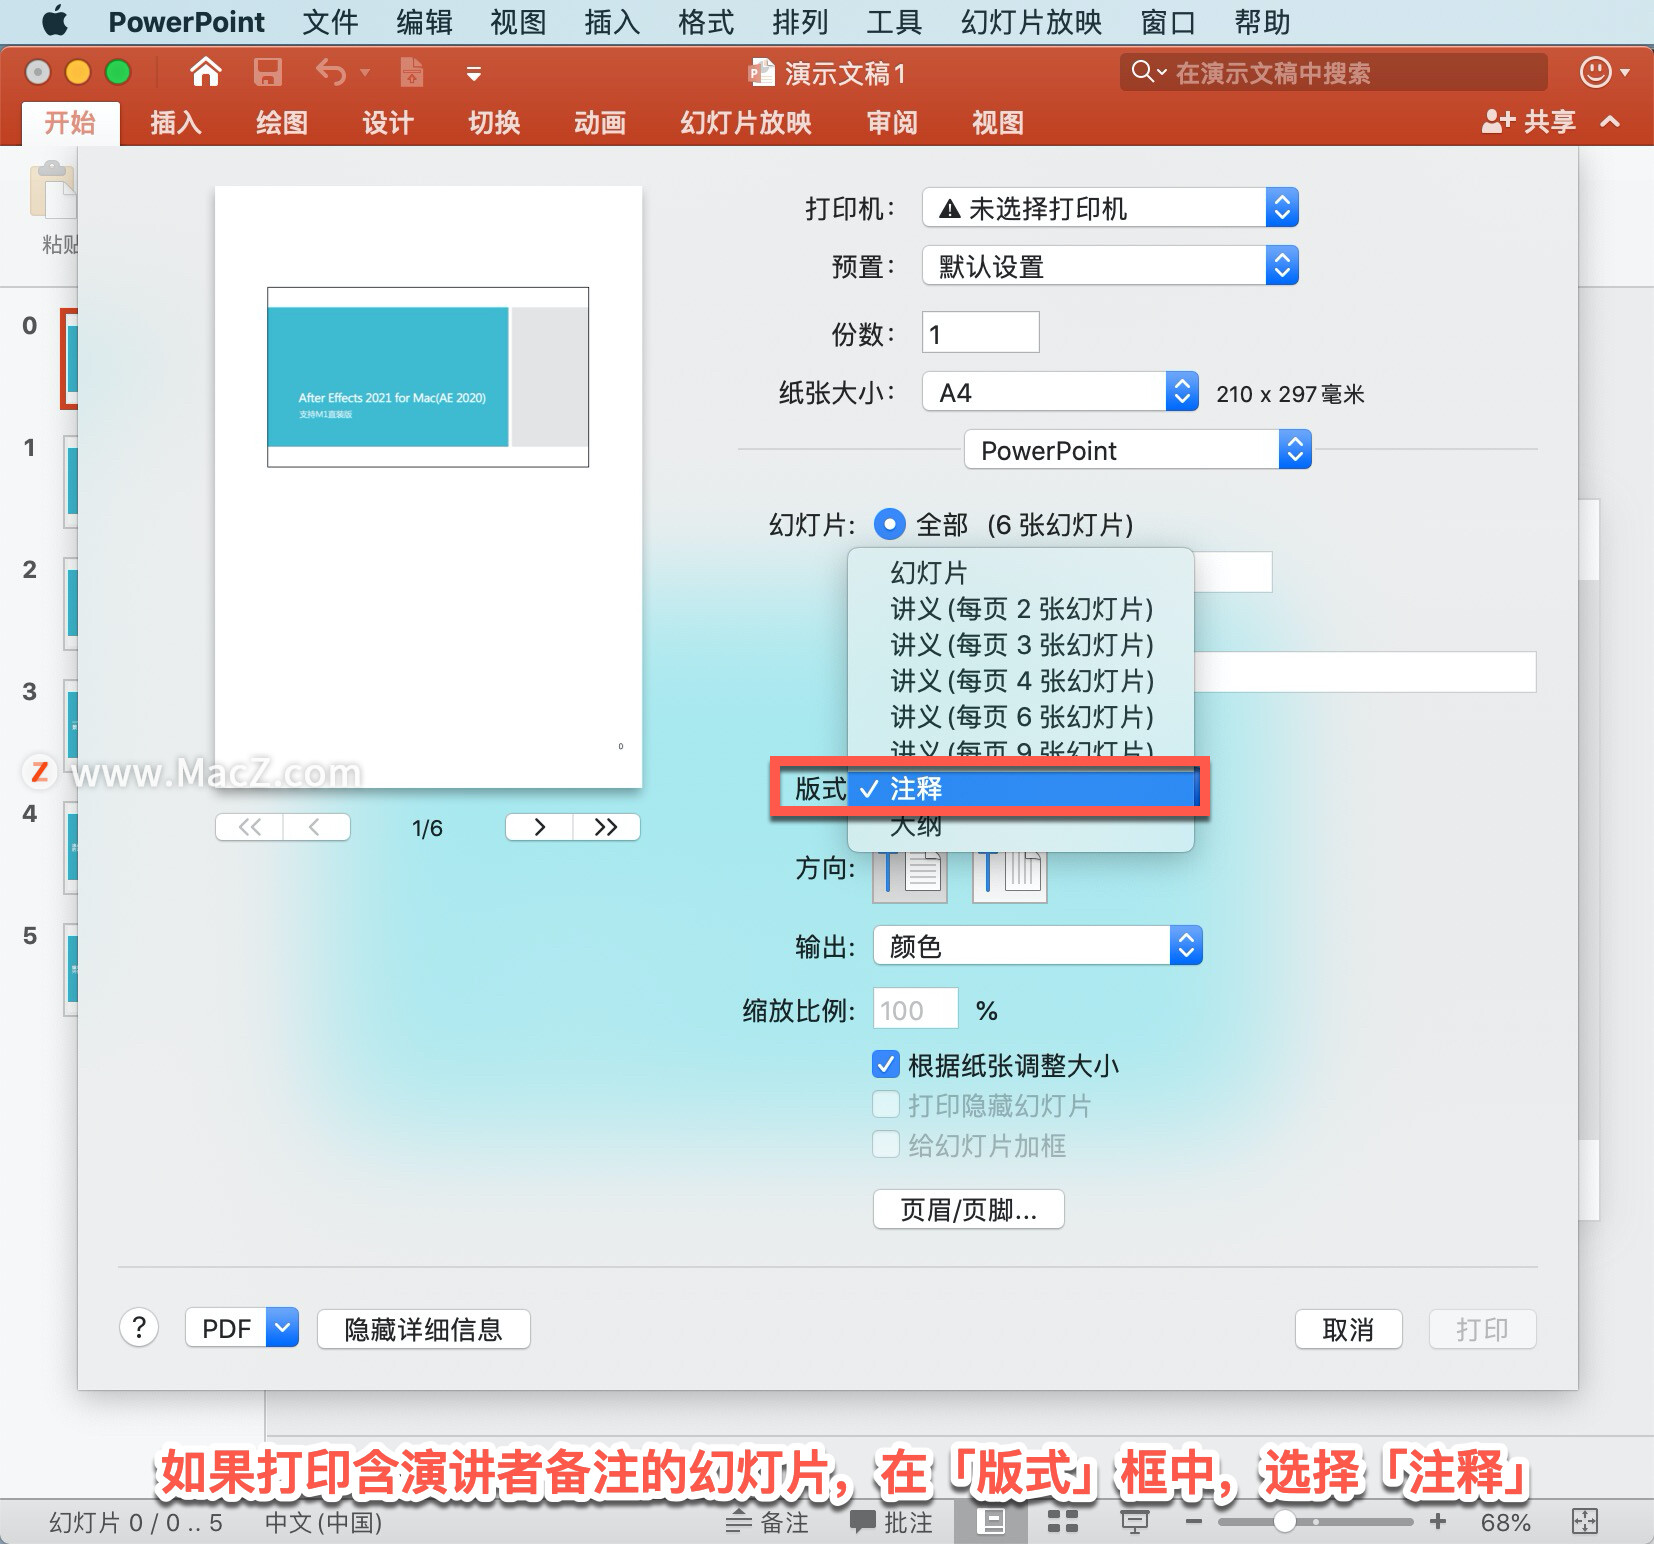
Task: Click Header/Footer button
Action: [x=968, y=1209]
